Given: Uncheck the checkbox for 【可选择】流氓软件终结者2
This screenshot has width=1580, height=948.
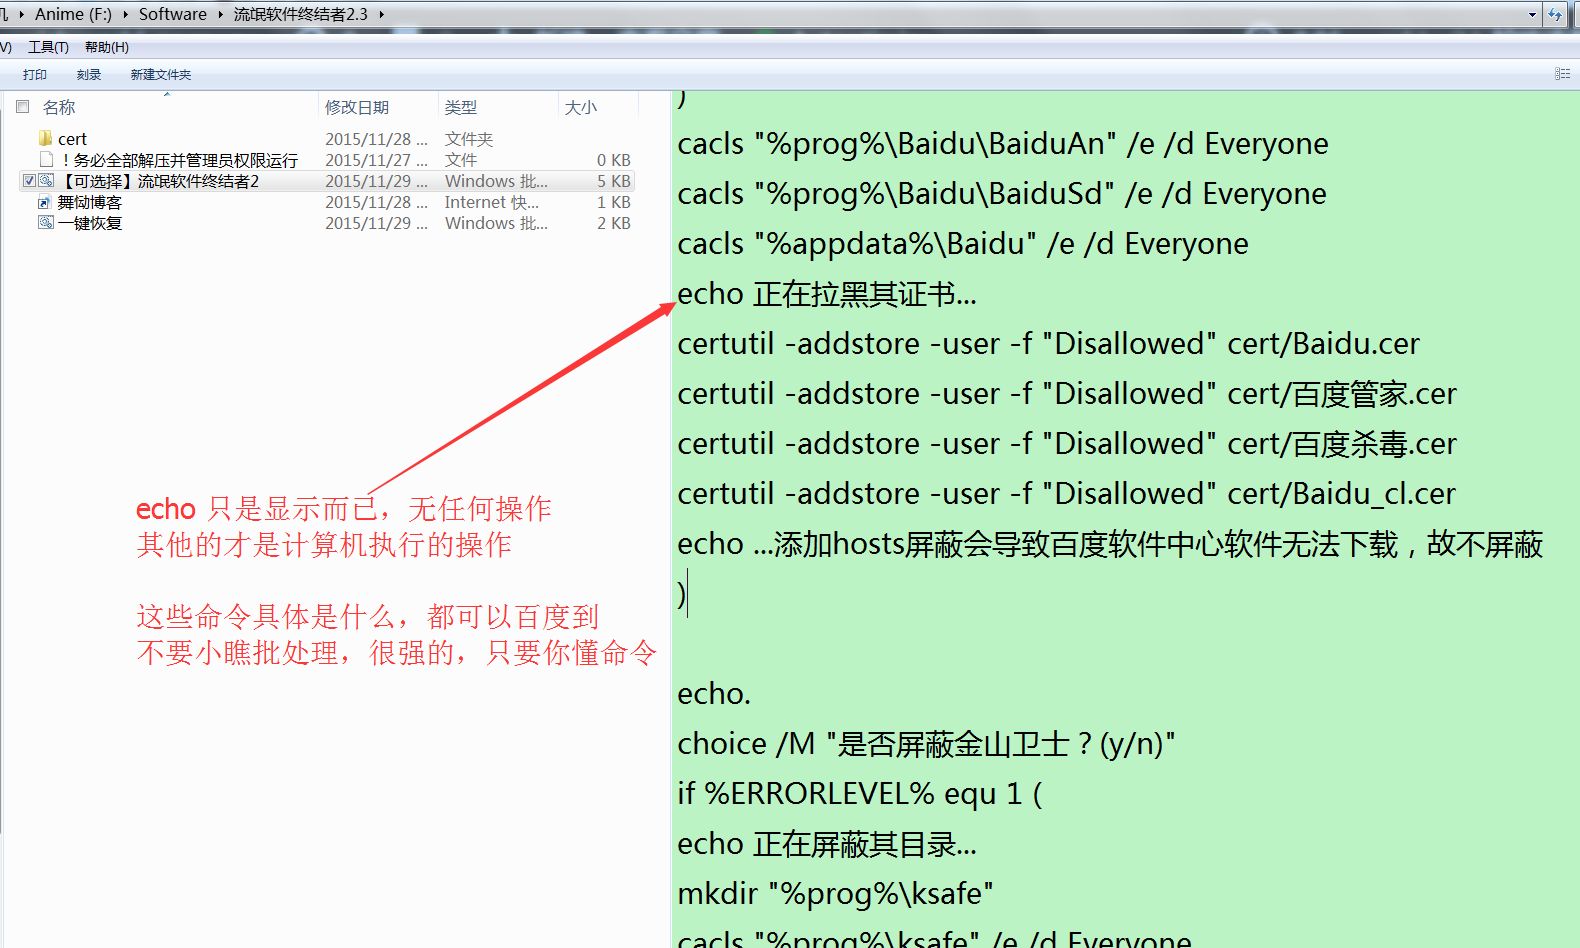Looking at the screenshot, I should [29, 181].
